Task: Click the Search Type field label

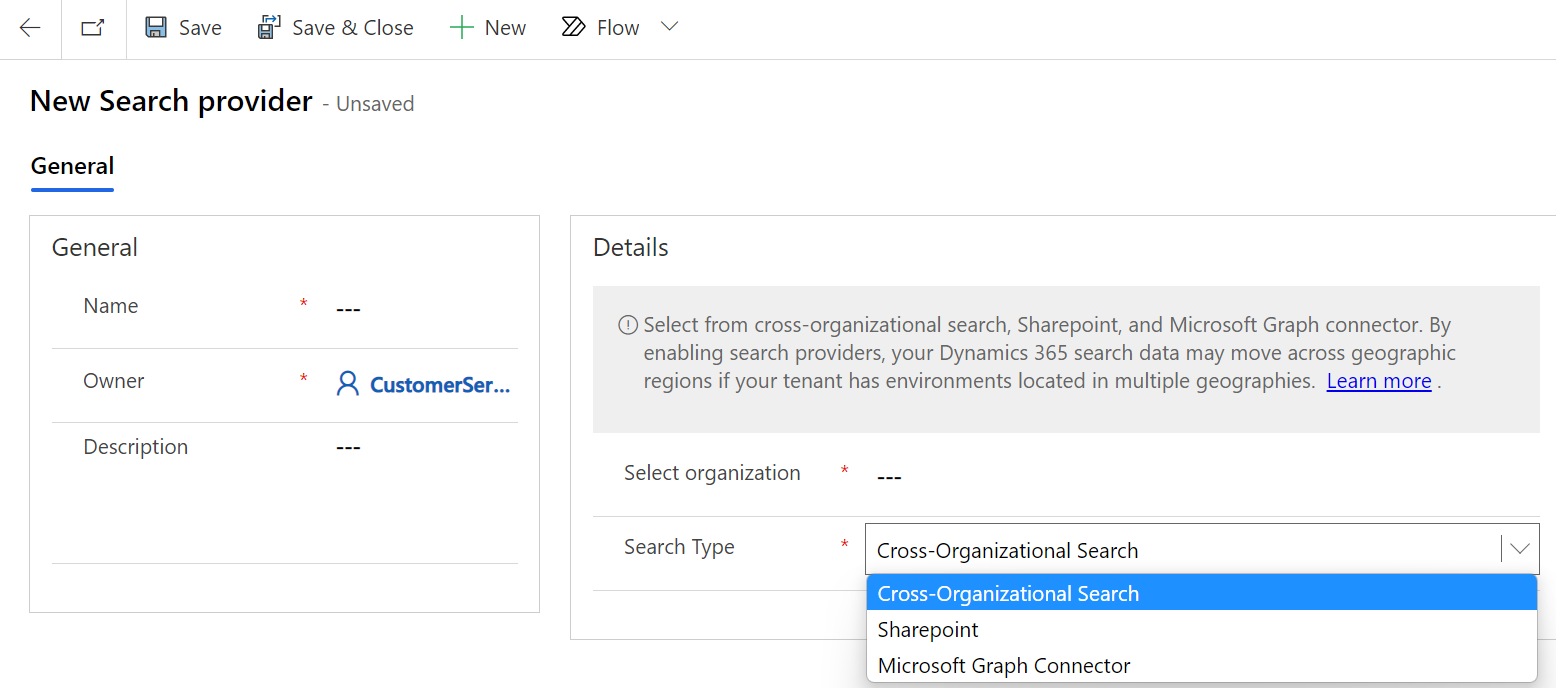Action: (x=679, y=547)
